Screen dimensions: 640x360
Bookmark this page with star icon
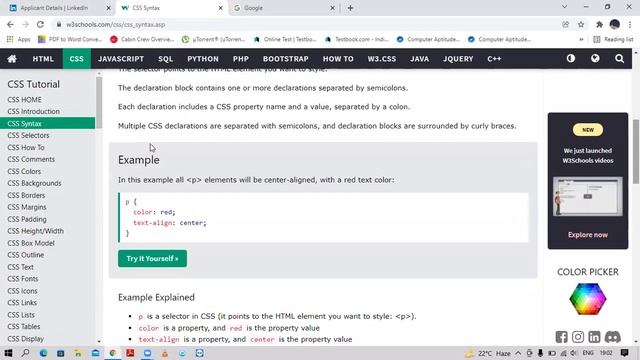click(581, 24)
